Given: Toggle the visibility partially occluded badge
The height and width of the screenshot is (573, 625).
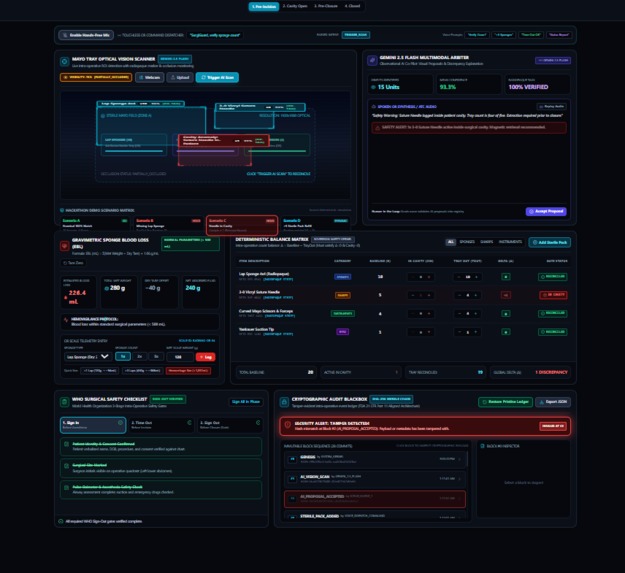Looking at the screenshot, I should click(x=96, y=77).
